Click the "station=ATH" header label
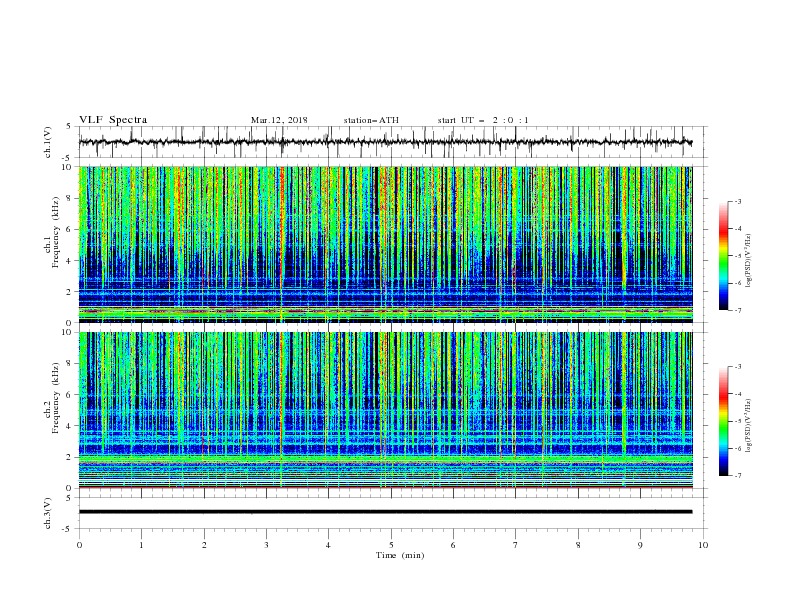The image size is (792, 612). tap(371, 120)
